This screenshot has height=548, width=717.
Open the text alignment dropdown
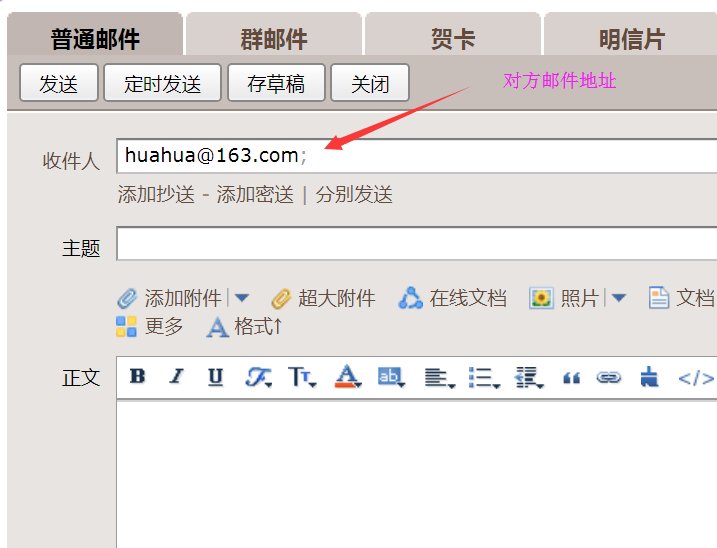[x=439, y=378]
